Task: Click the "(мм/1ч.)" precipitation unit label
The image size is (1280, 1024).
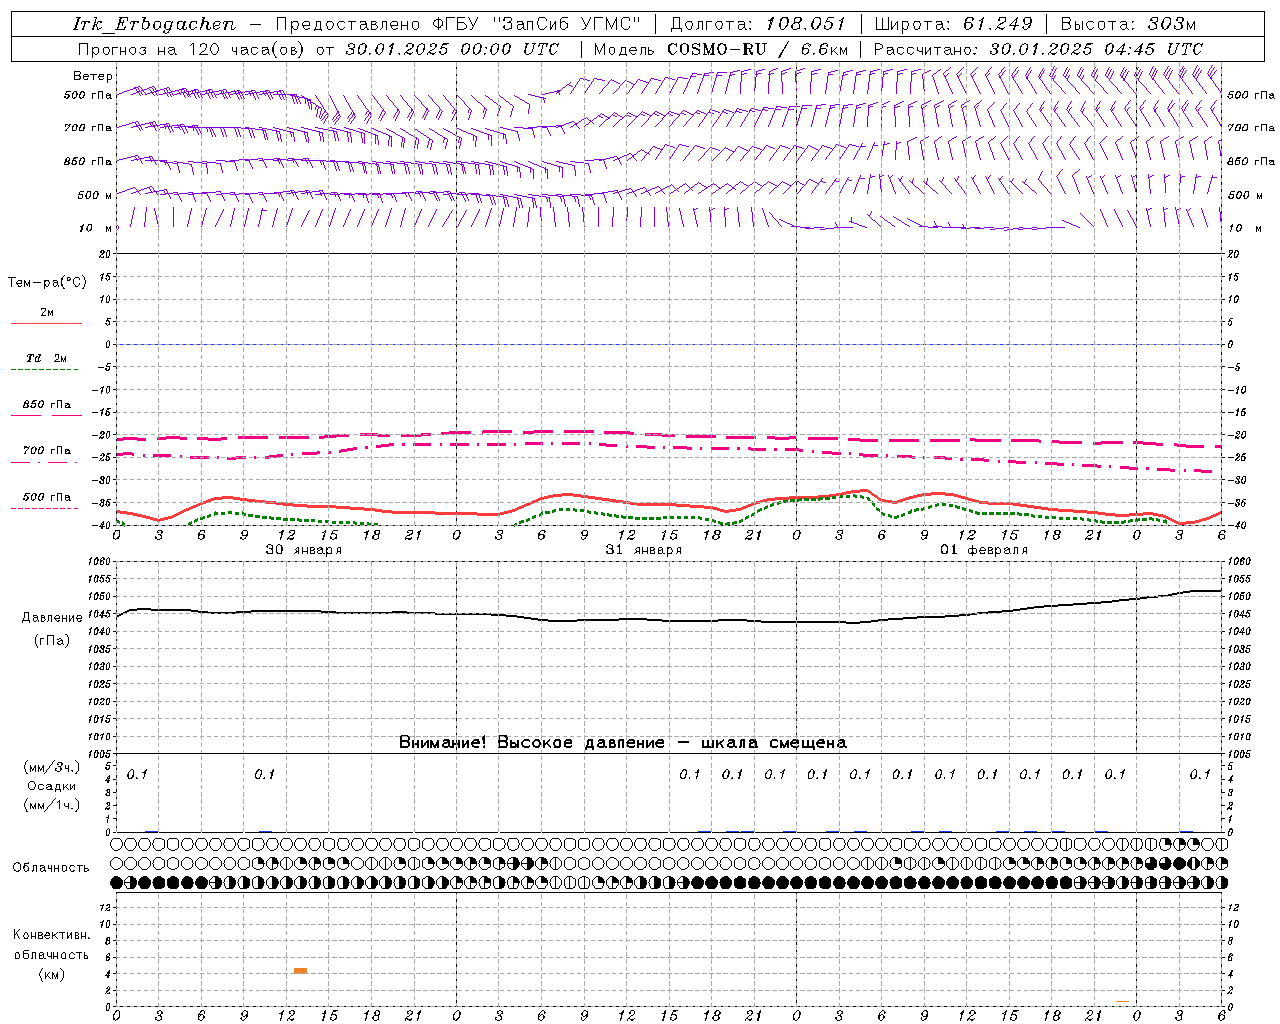Action: tap(52, 805)
